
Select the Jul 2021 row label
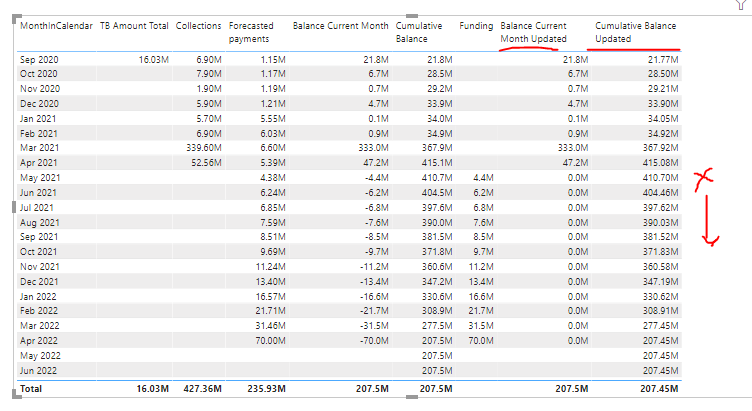pos(36,208)
